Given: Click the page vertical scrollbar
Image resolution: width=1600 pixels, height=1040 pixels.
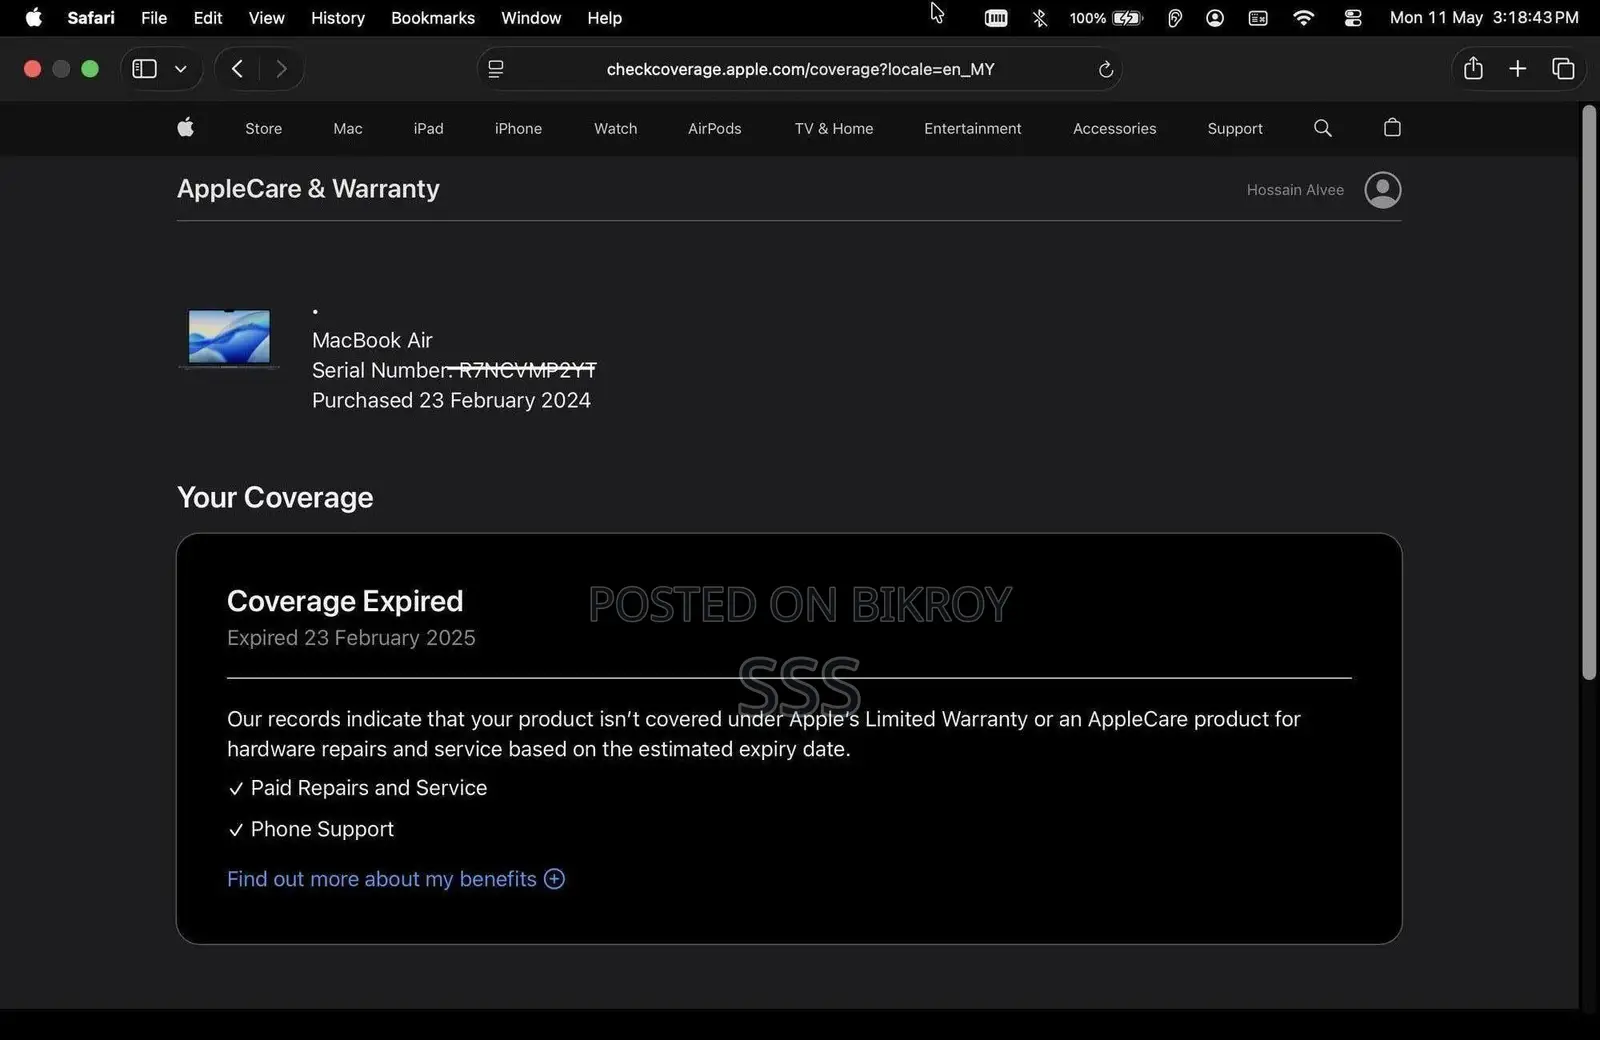Looking at the screenshot, I should click(1589, 393).
